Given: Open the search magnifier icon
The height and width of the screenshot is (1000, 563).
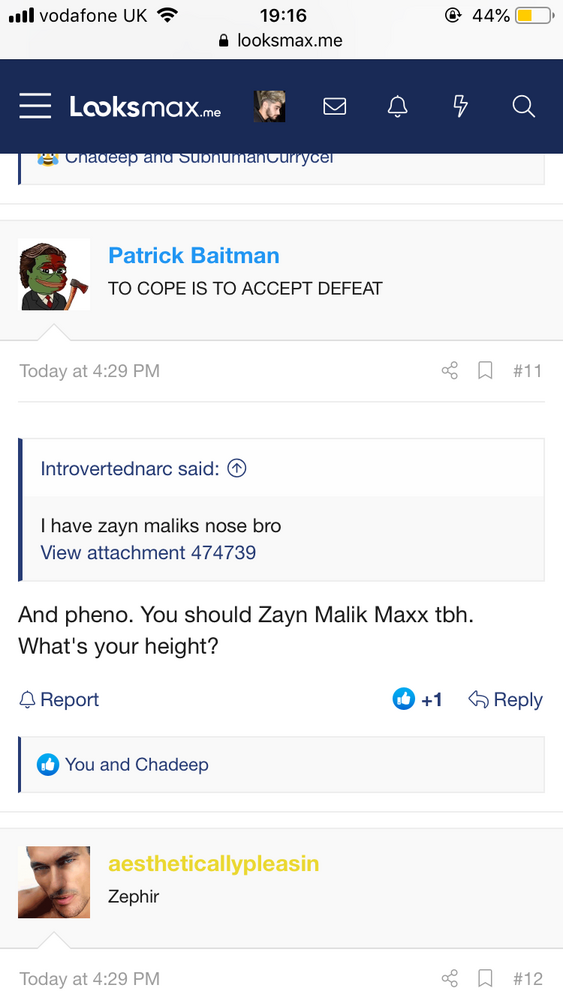Looking at the screenshot, I should point(523,106).
